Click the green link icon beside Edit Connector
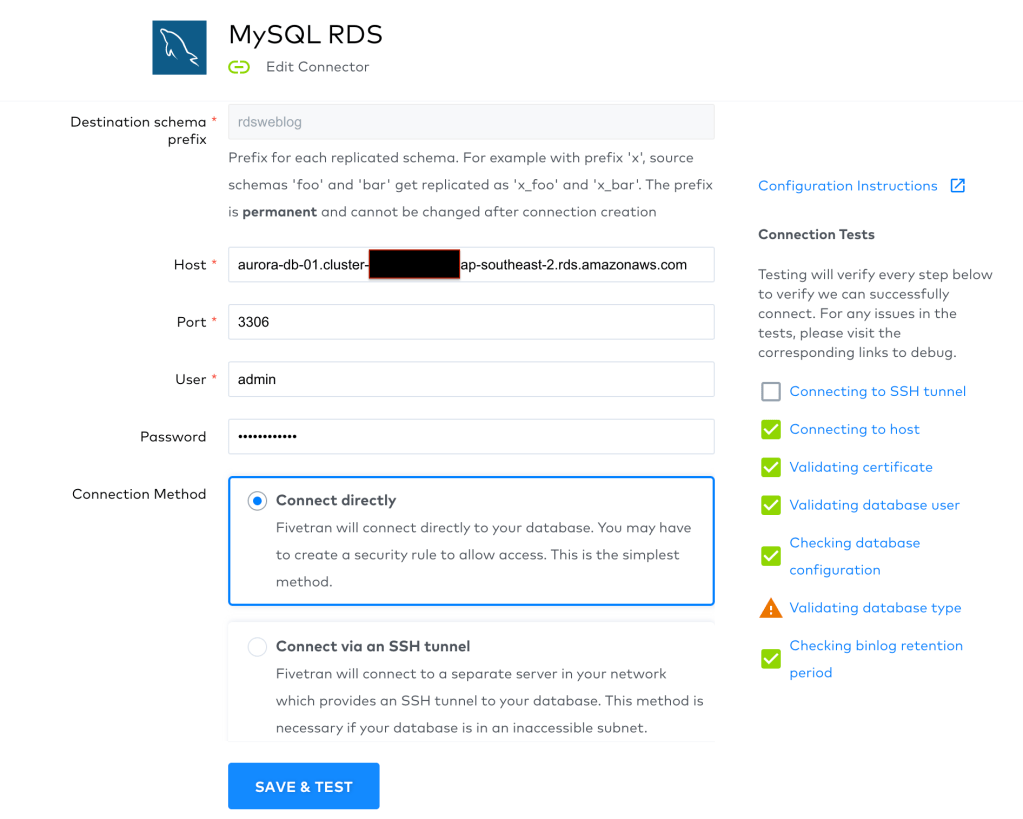Screen dimensions: 1023x819 click(x=239, y=67)
